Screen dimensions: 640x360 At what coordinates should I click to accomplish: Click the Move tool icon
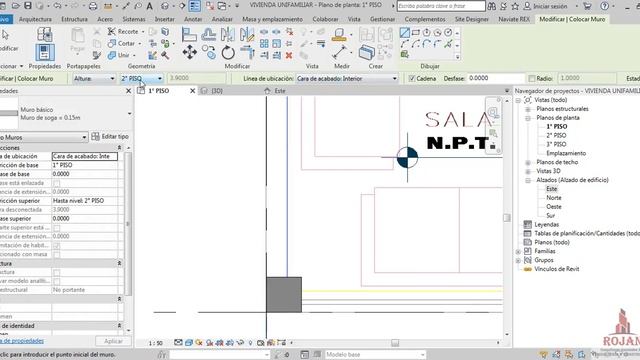pos(189,52)
